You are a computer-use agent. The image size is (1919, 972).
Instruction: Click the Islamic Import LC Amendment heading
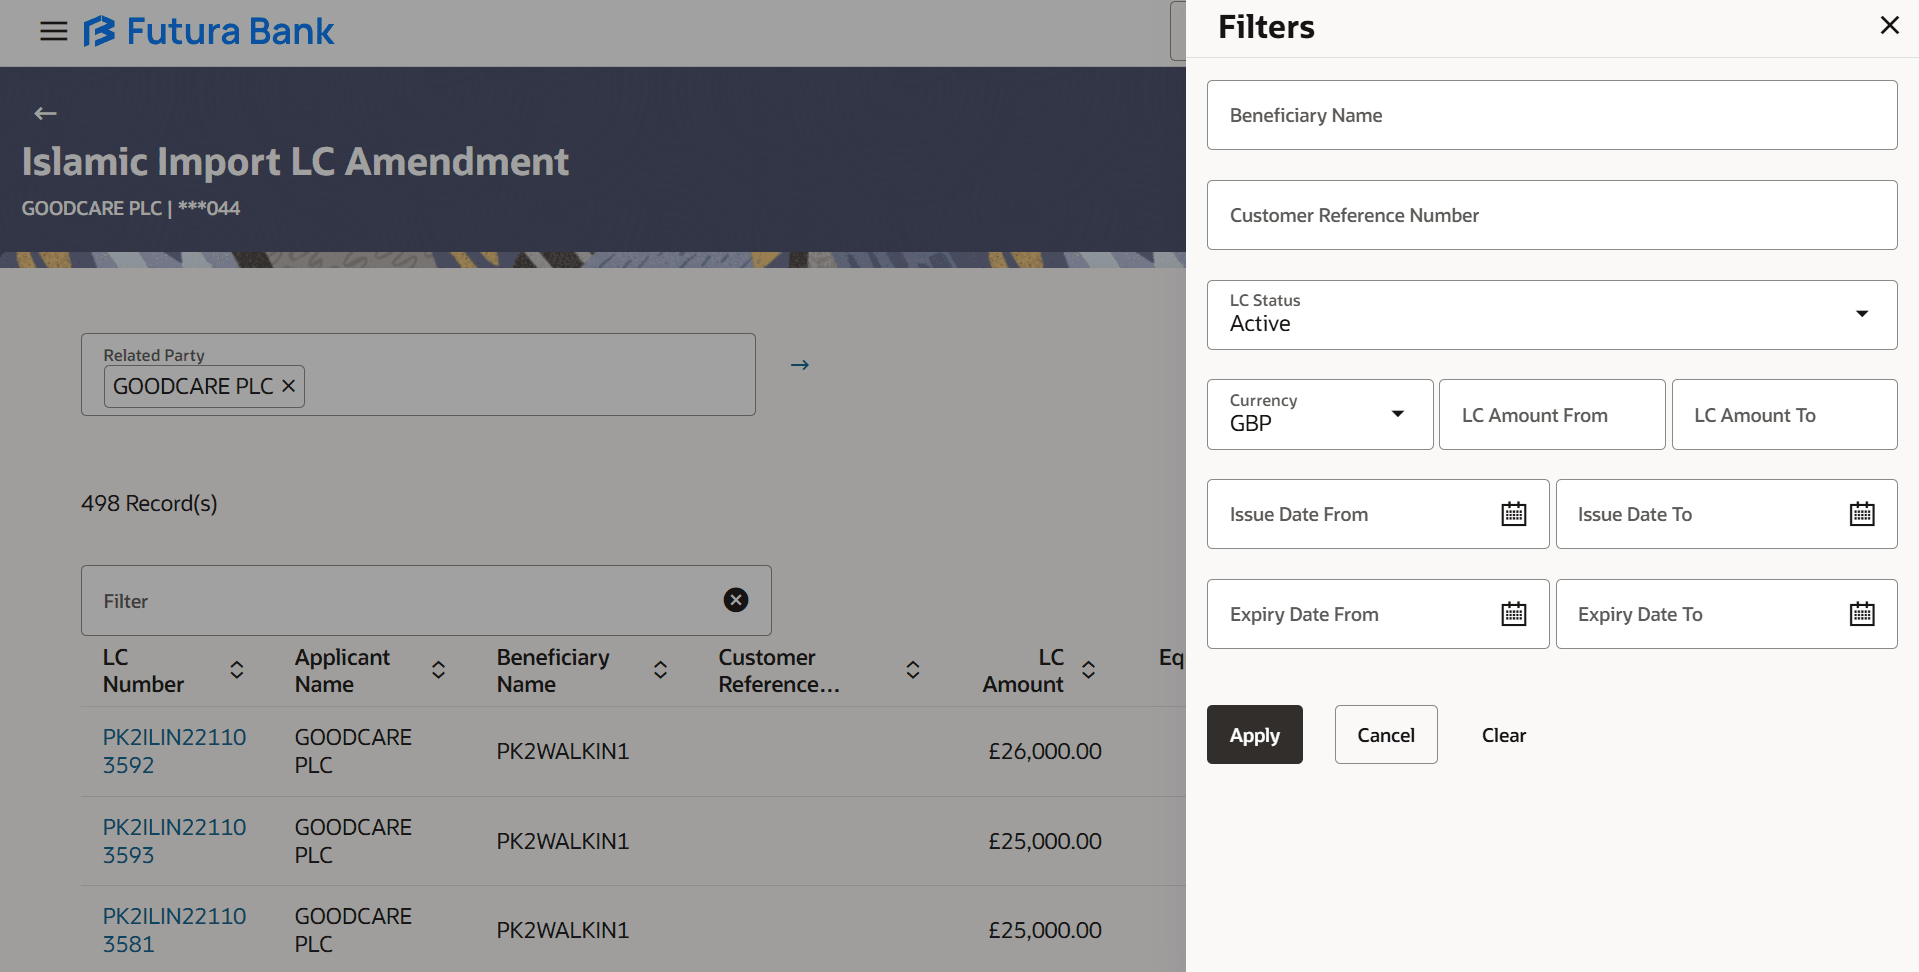(x=295, y=161)
